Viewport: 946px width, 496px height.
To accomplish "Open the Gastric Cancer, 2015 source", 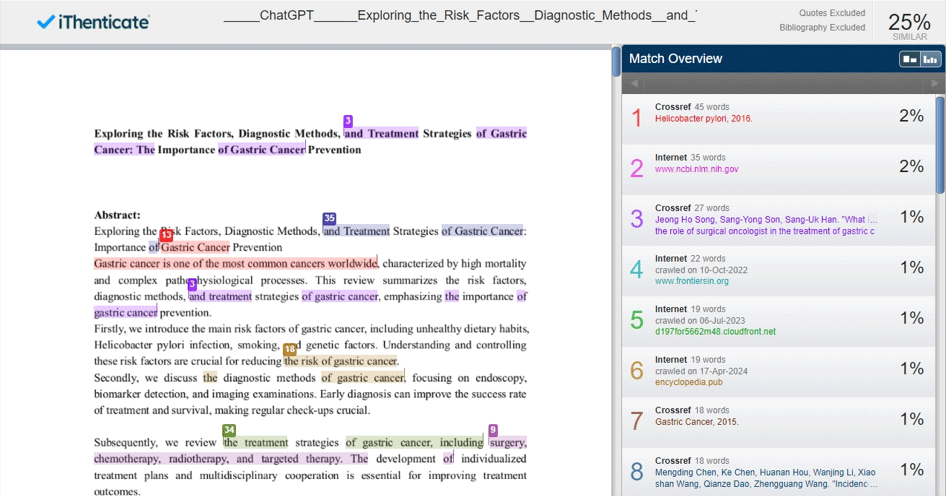I will click(697, 422).
